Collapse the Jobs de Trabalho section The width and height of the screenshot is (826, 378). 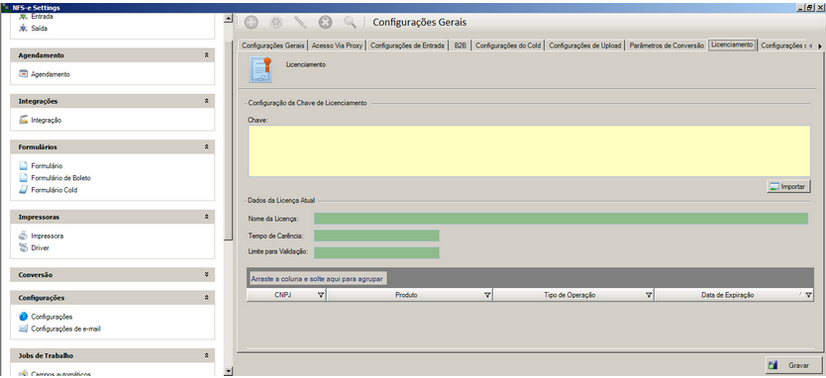click(206, 355)
